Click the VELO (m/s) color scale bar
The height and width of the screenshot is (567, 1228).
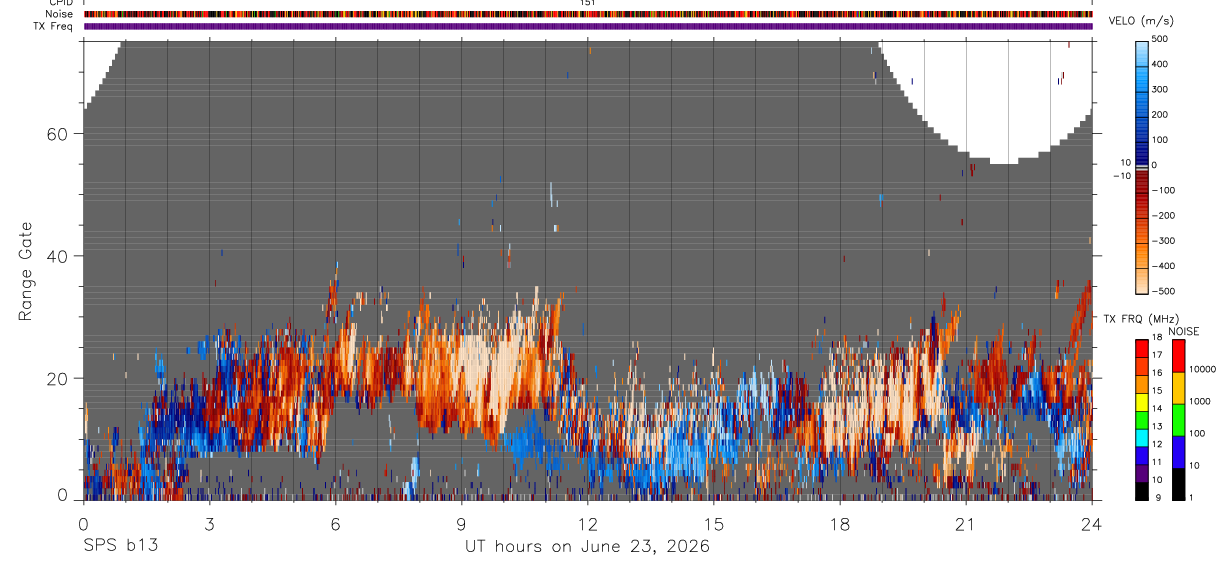coord(1142,165)
